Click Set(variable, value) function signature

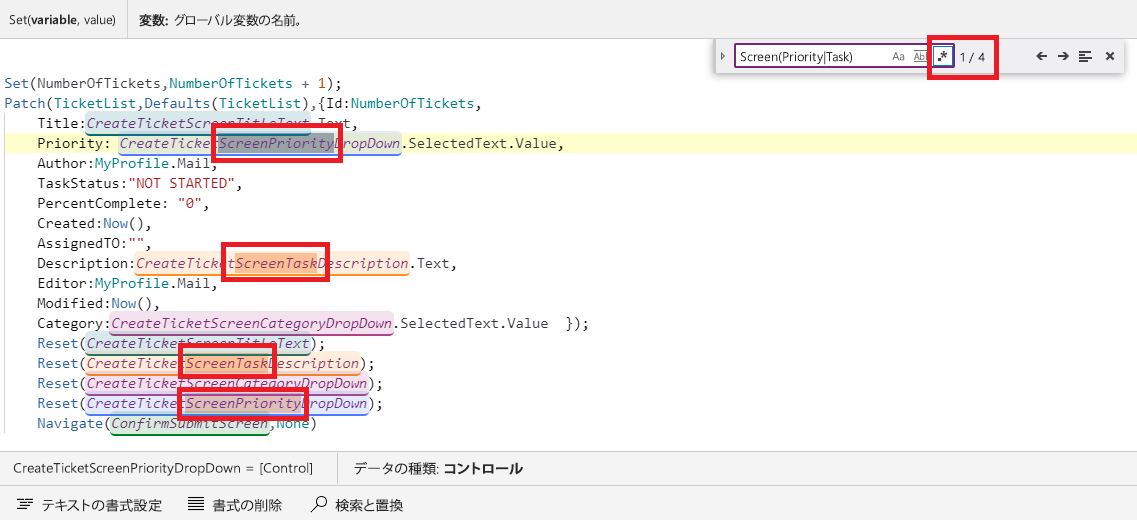tap(62, 20)
